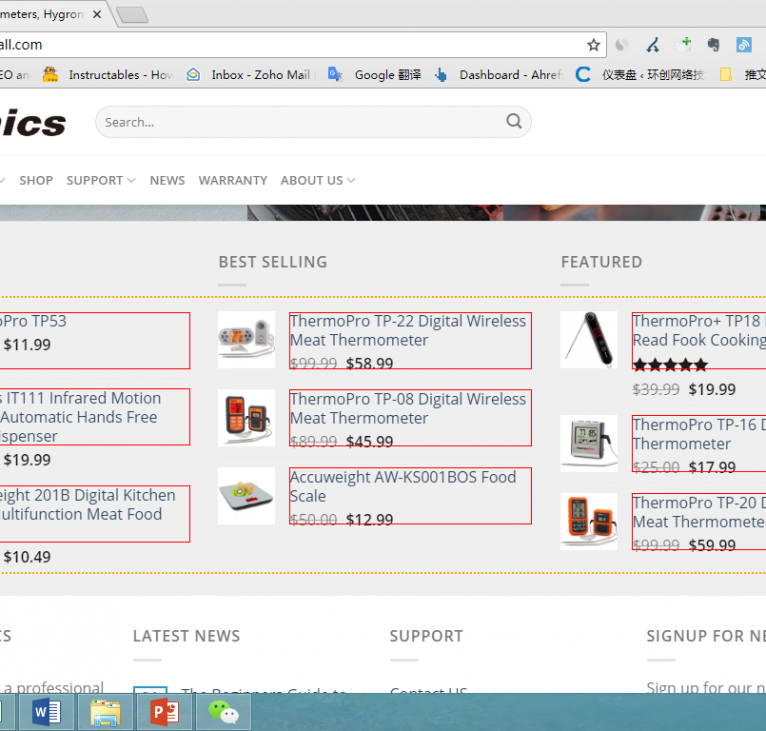Open the NEWS menu item
Viewport: 766px width, 731px height.
pos(167,180)
